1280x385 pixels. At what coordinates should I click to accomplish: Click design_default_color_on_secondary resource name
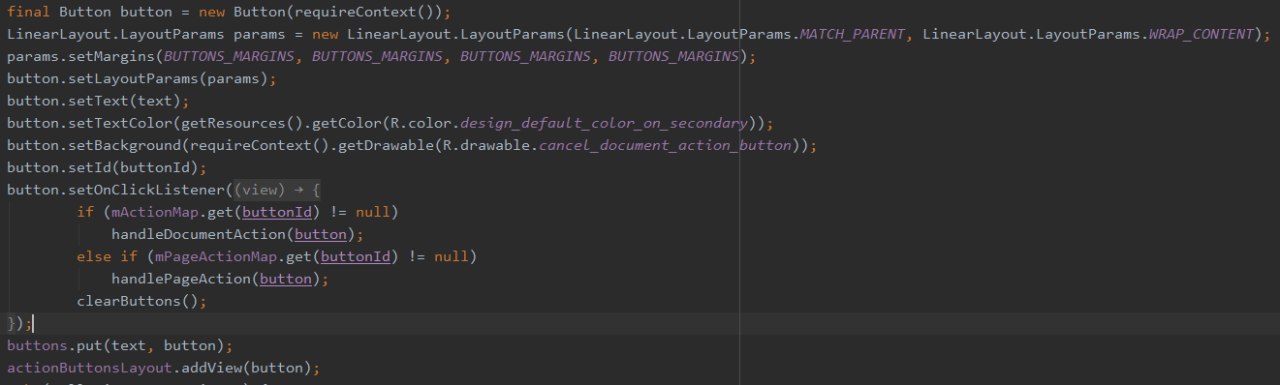(x=604, y=123)
